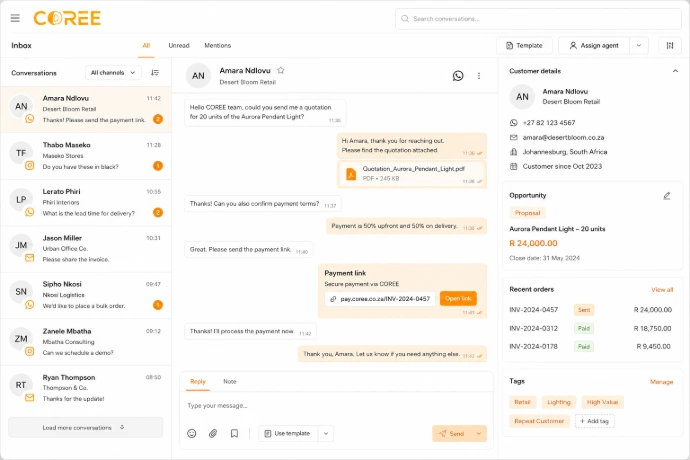Open Lerato Phiri conversation
This screenshot has width=690, height=460.
click(86, 202)
